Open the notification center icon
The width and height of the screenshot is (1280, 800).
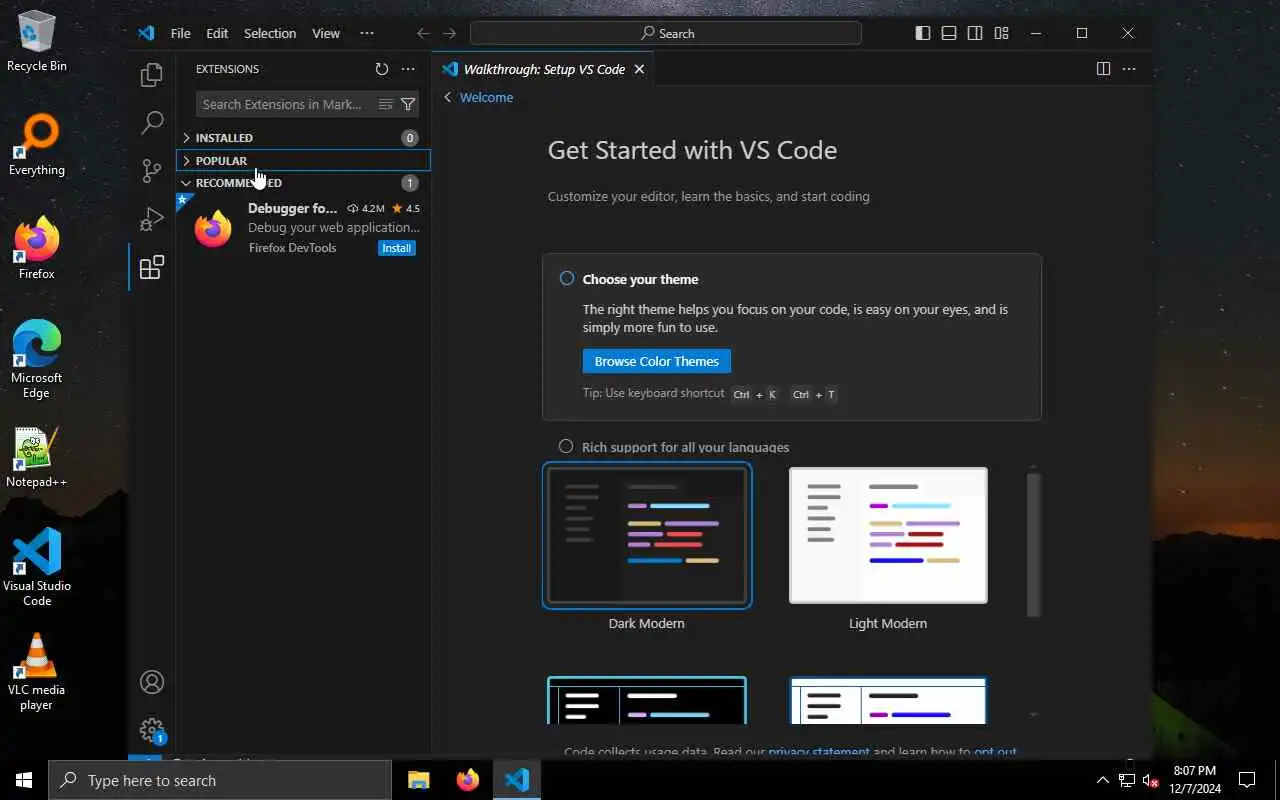[1247, 780]
